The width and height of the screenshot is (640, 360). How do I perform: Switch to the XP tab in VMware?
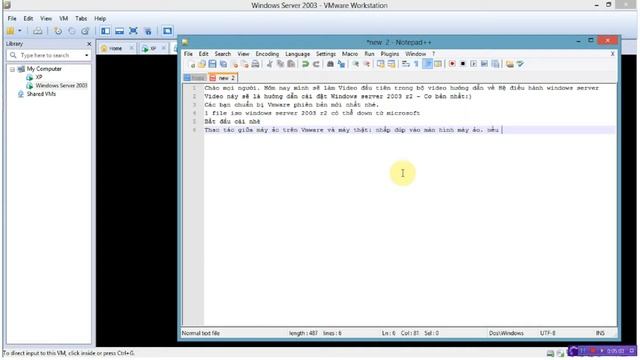153,48
